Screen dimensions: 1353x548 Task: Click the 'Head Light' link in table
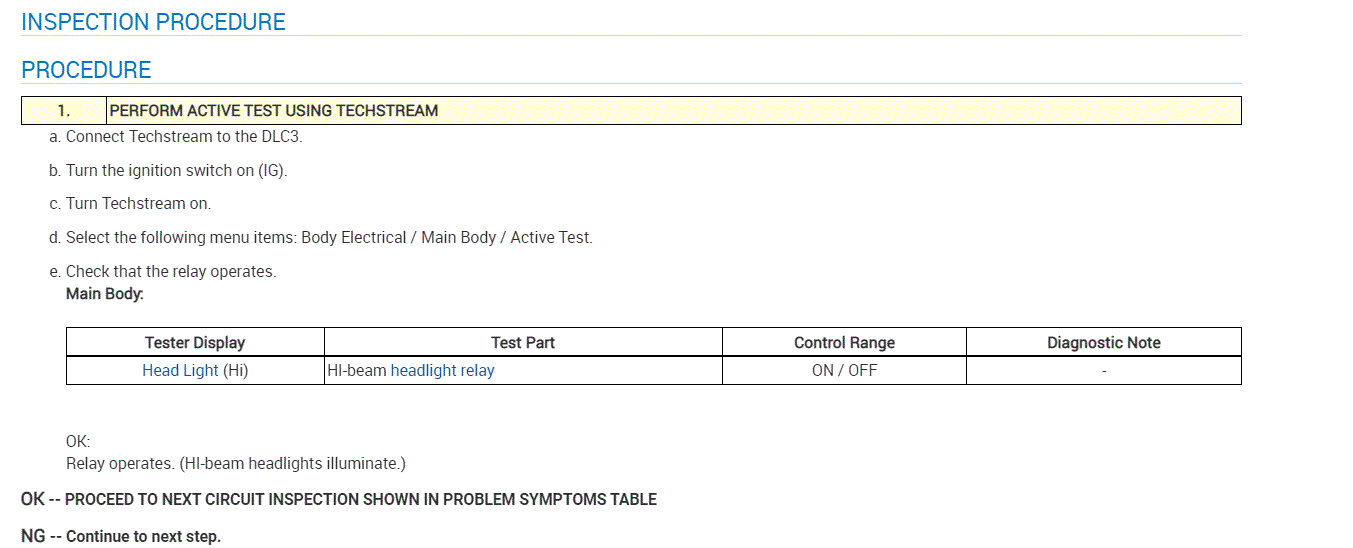click(180, 371)
